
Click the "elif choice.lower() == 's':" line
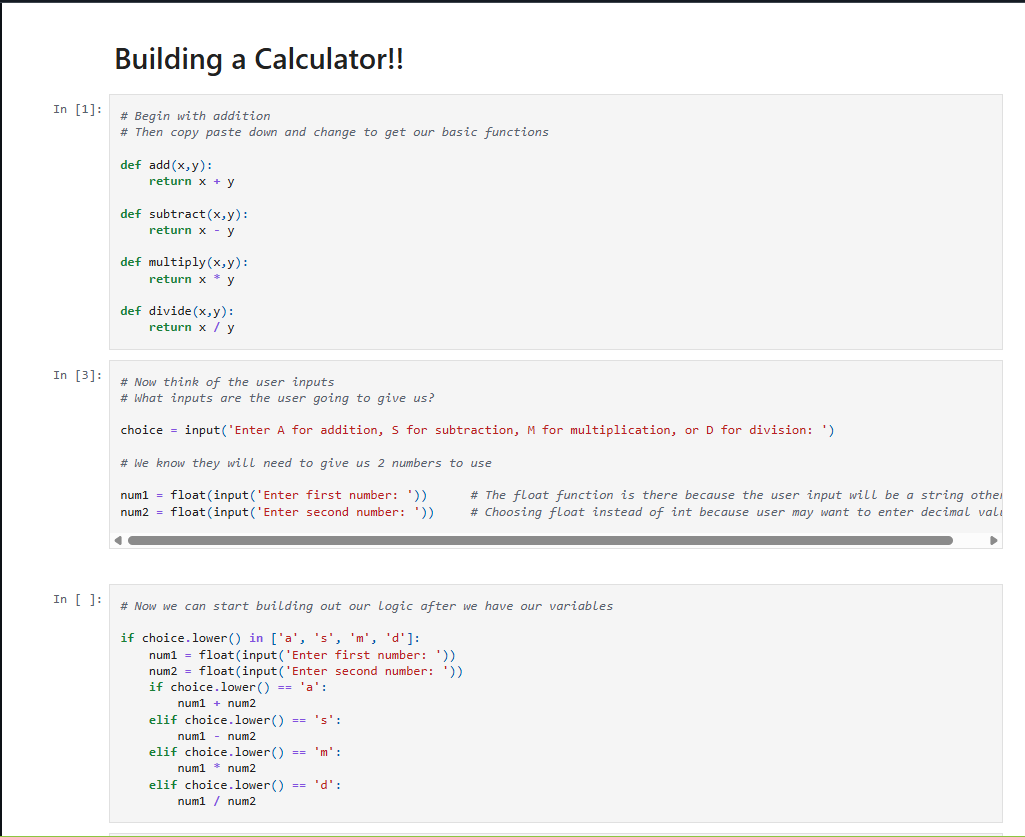coord(245,720)
